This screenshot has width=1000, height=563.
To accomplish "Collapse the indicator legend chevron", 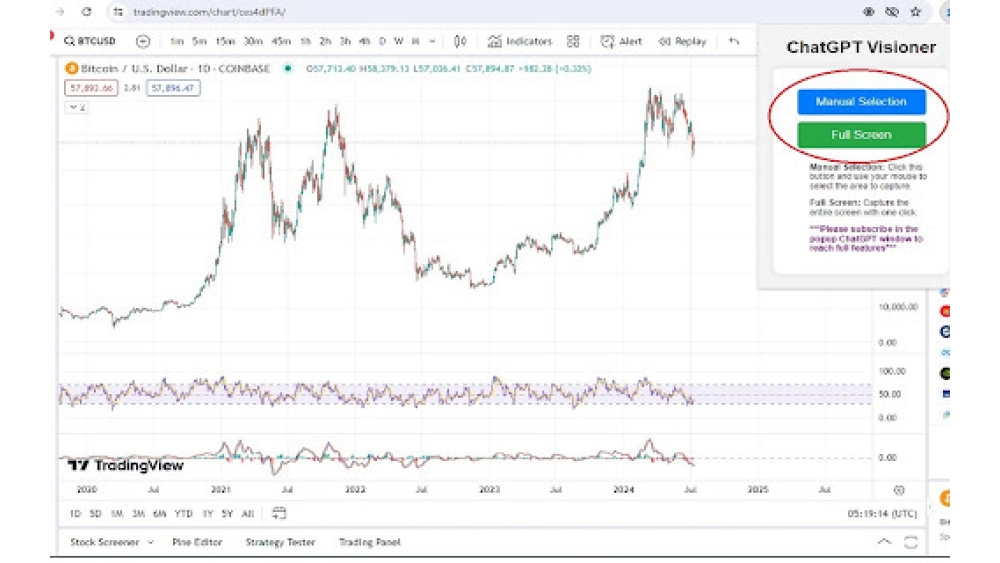I will pos(72,106).
